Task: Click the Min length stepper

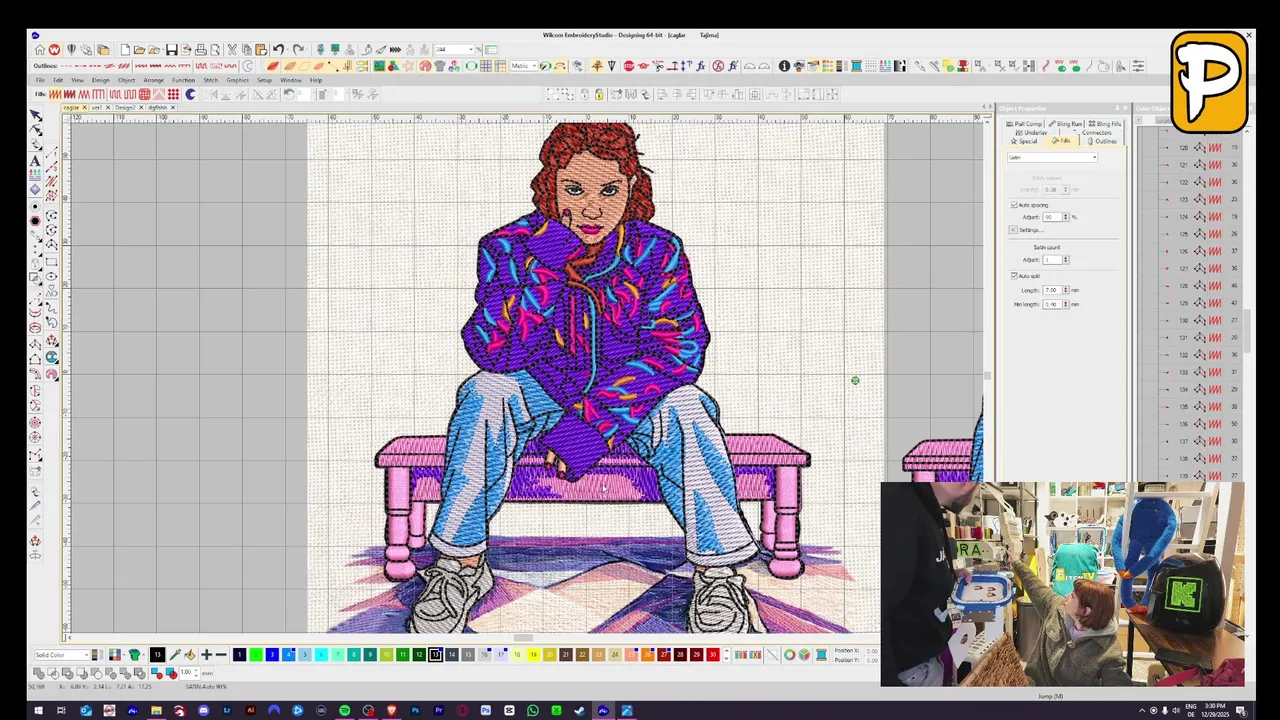Action: click(1065, 304)
